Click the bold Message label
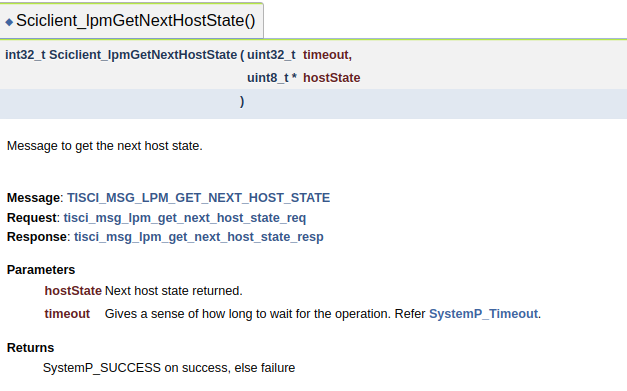This screenshot has height=391, width=627. pyautogui.click(x=33, y=198)
